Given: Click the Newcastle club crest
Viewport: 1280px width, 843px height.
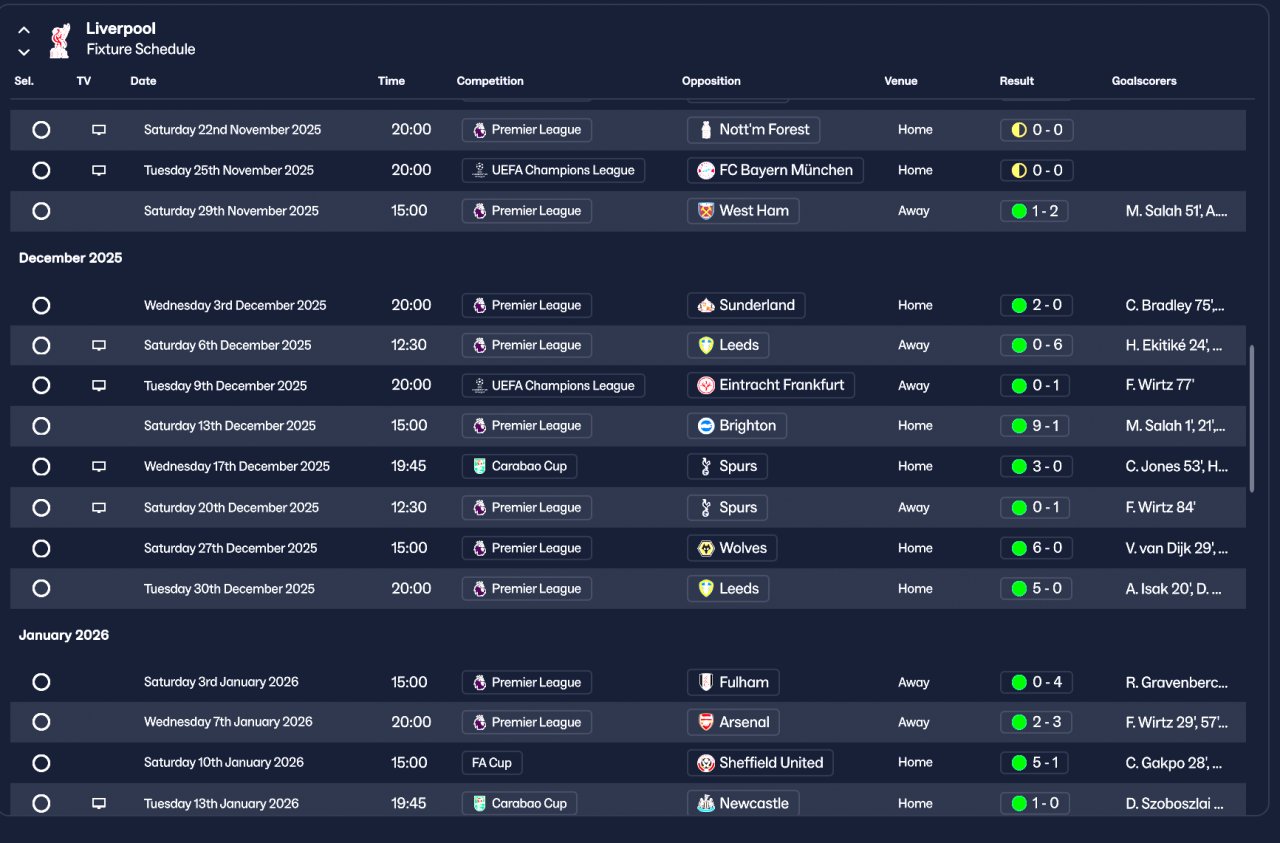Looking at the screenshot, I should pyautogui.click(x=706, y=804).
